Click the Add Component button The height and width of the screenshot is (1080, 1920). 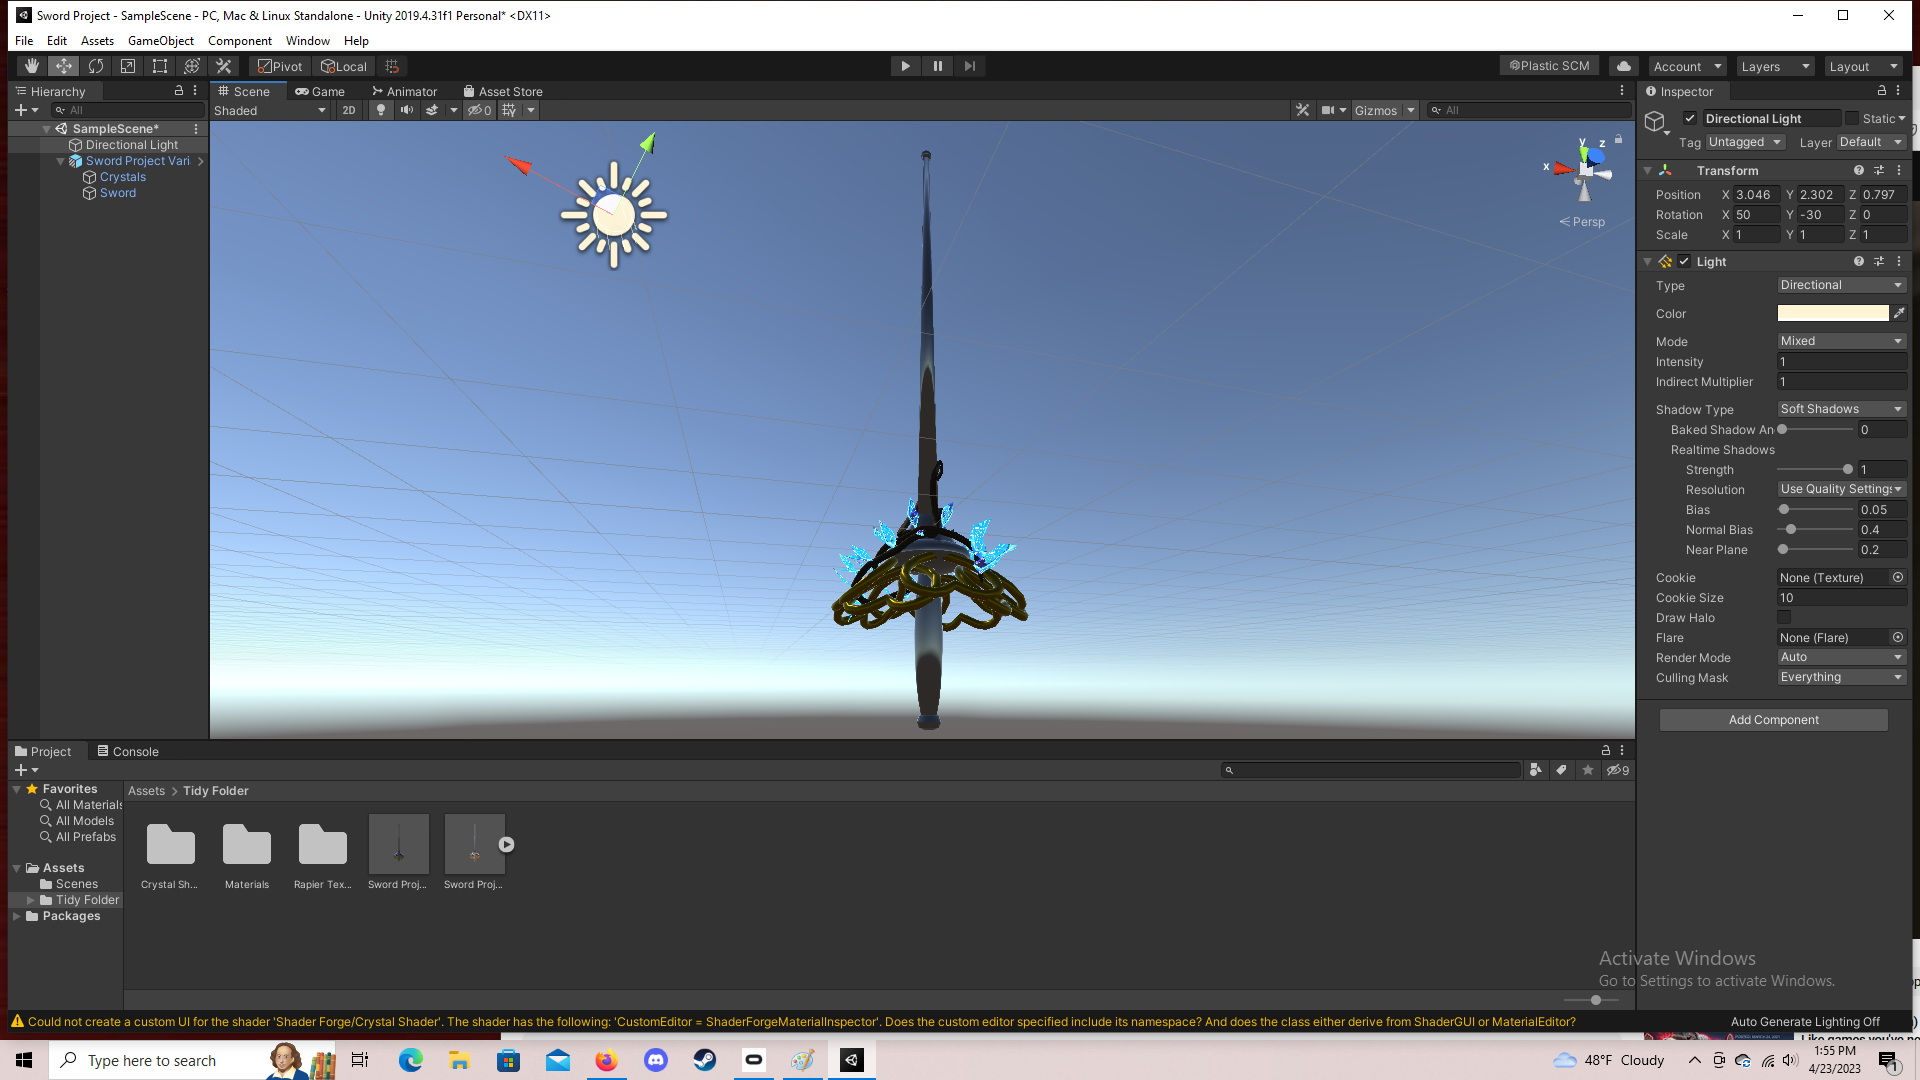[1773, 720]
